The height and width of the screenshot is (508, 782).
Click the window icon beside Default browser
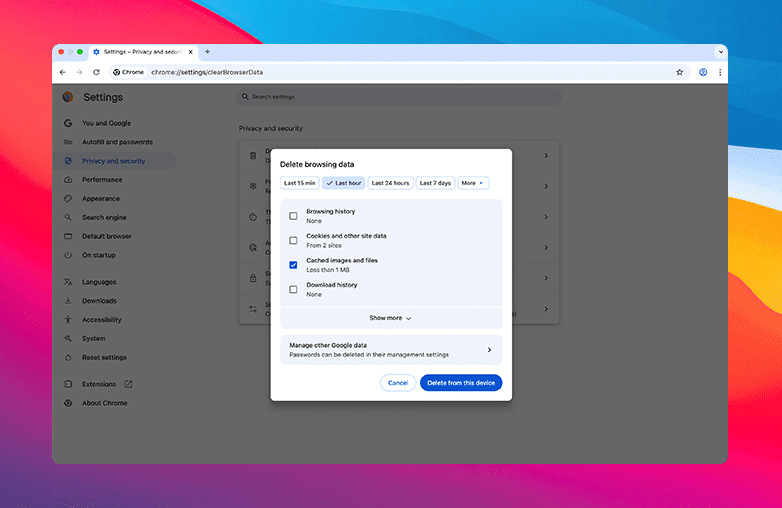[68, 236]
